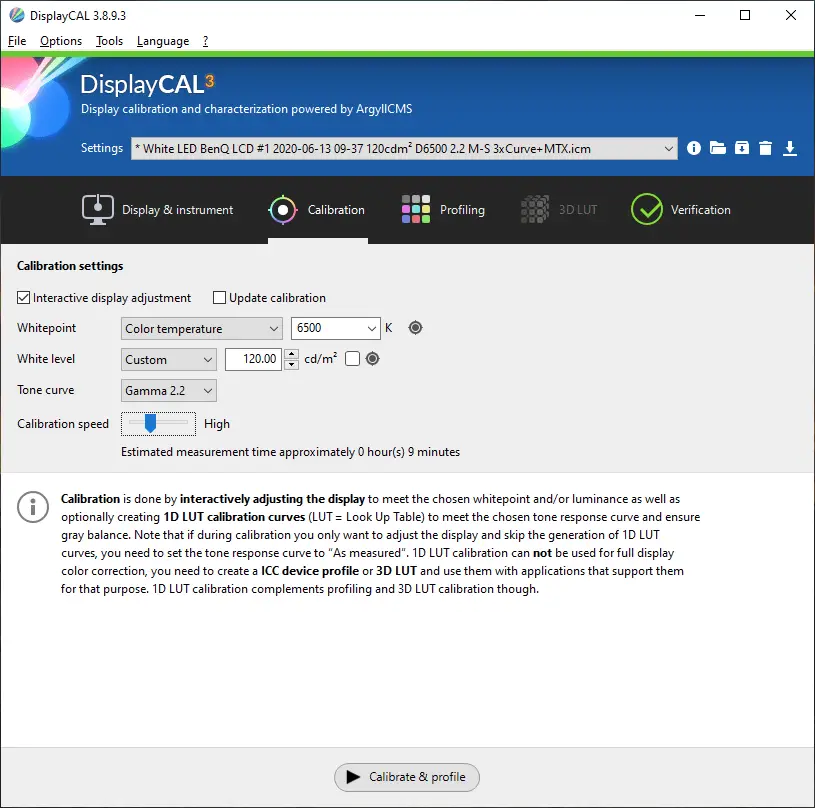Click the 120.00 white level input field

[254, 359]
